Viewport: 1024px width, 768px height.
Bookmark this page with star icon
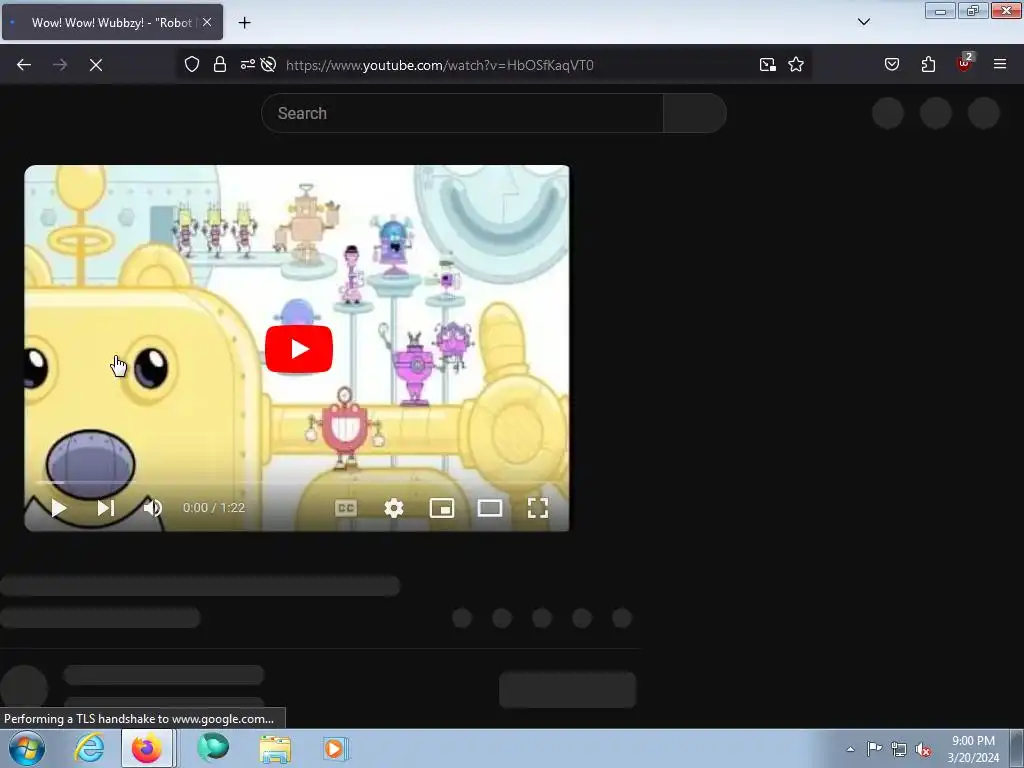pyautogui.click(x=796, y=65)
